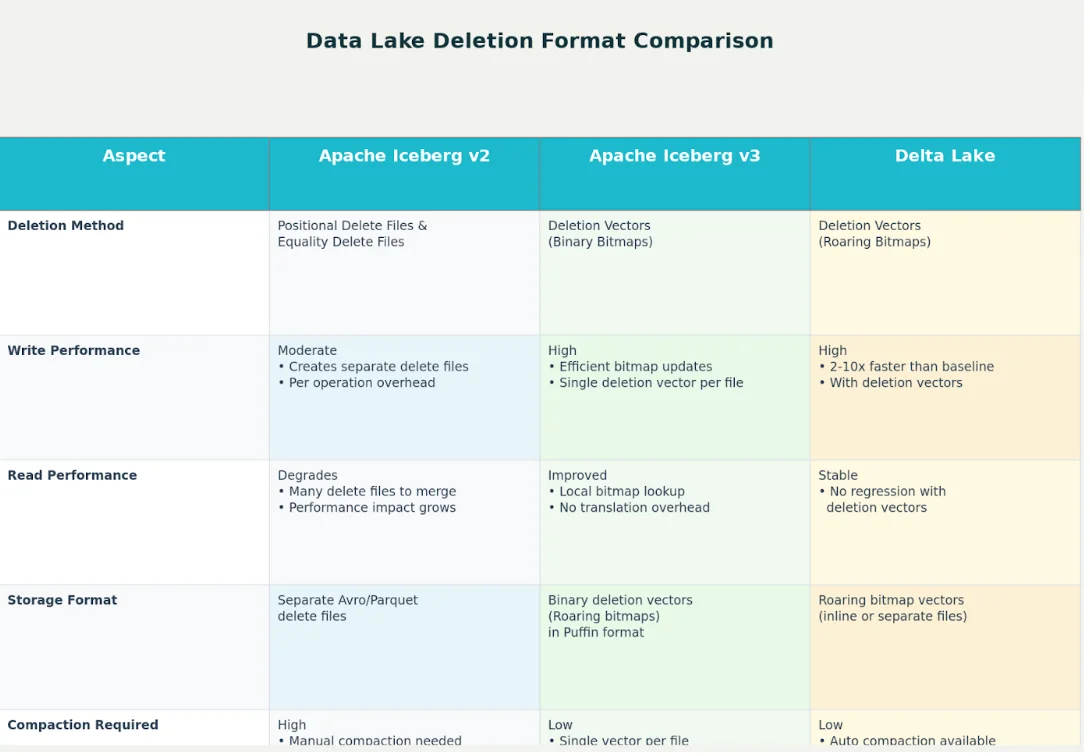Click the "Deletion Vectors (Roaring Bitmaps)" cell
The image size is (1090, 756).
tap(874, 234)
